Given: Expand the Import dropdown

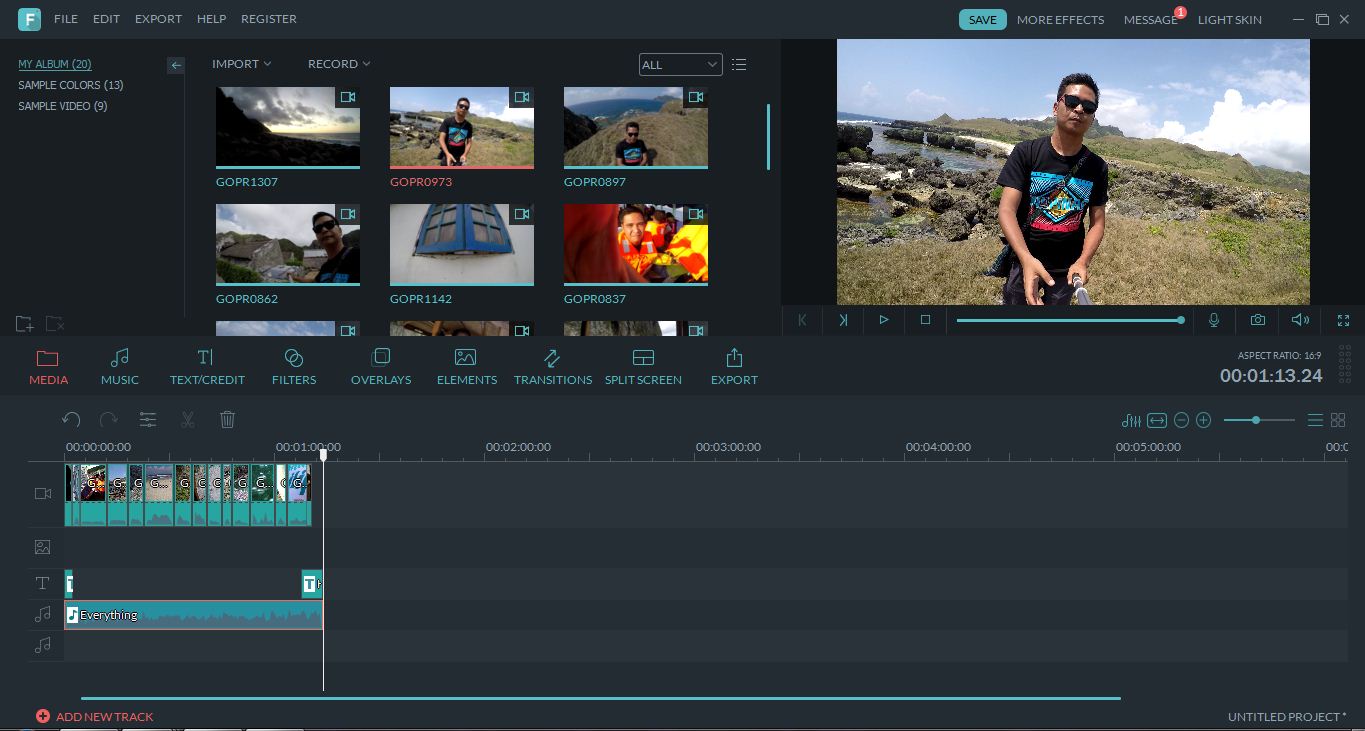Looking at the screenshot, I should pyautogui.click(x=241, y=64).
